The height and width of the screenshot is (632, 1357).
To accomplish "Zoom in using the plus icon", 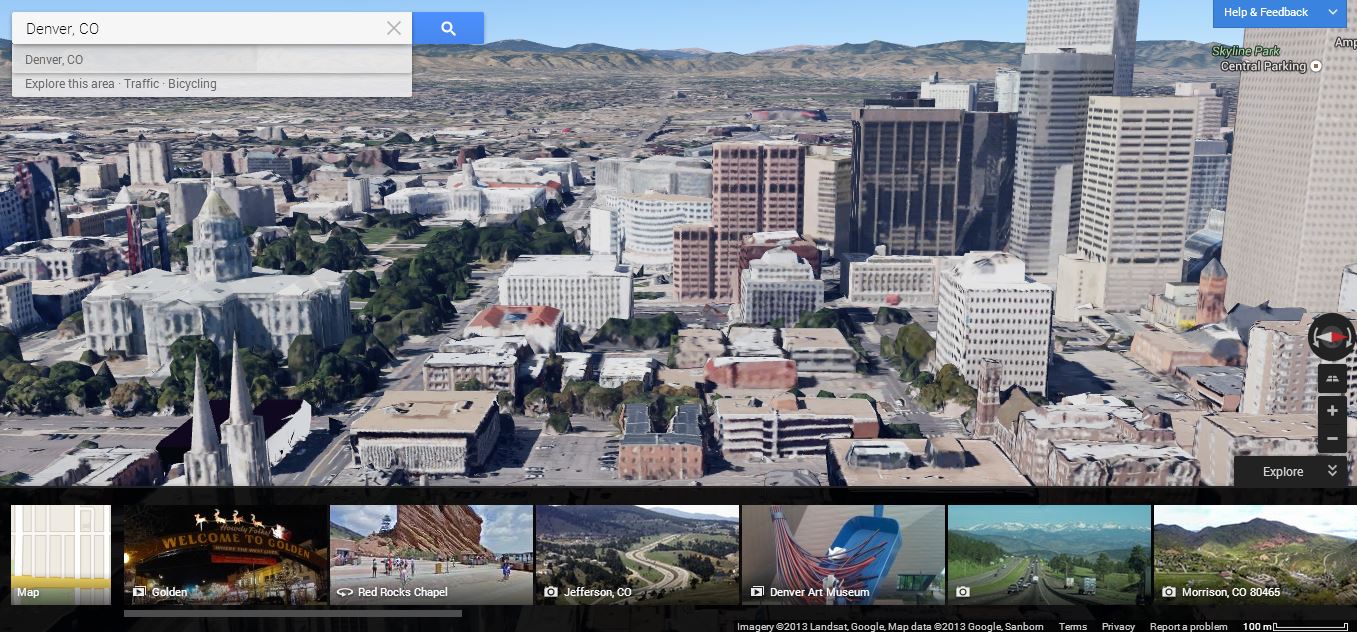I will pyautogui.click(x=1332, y=411).
